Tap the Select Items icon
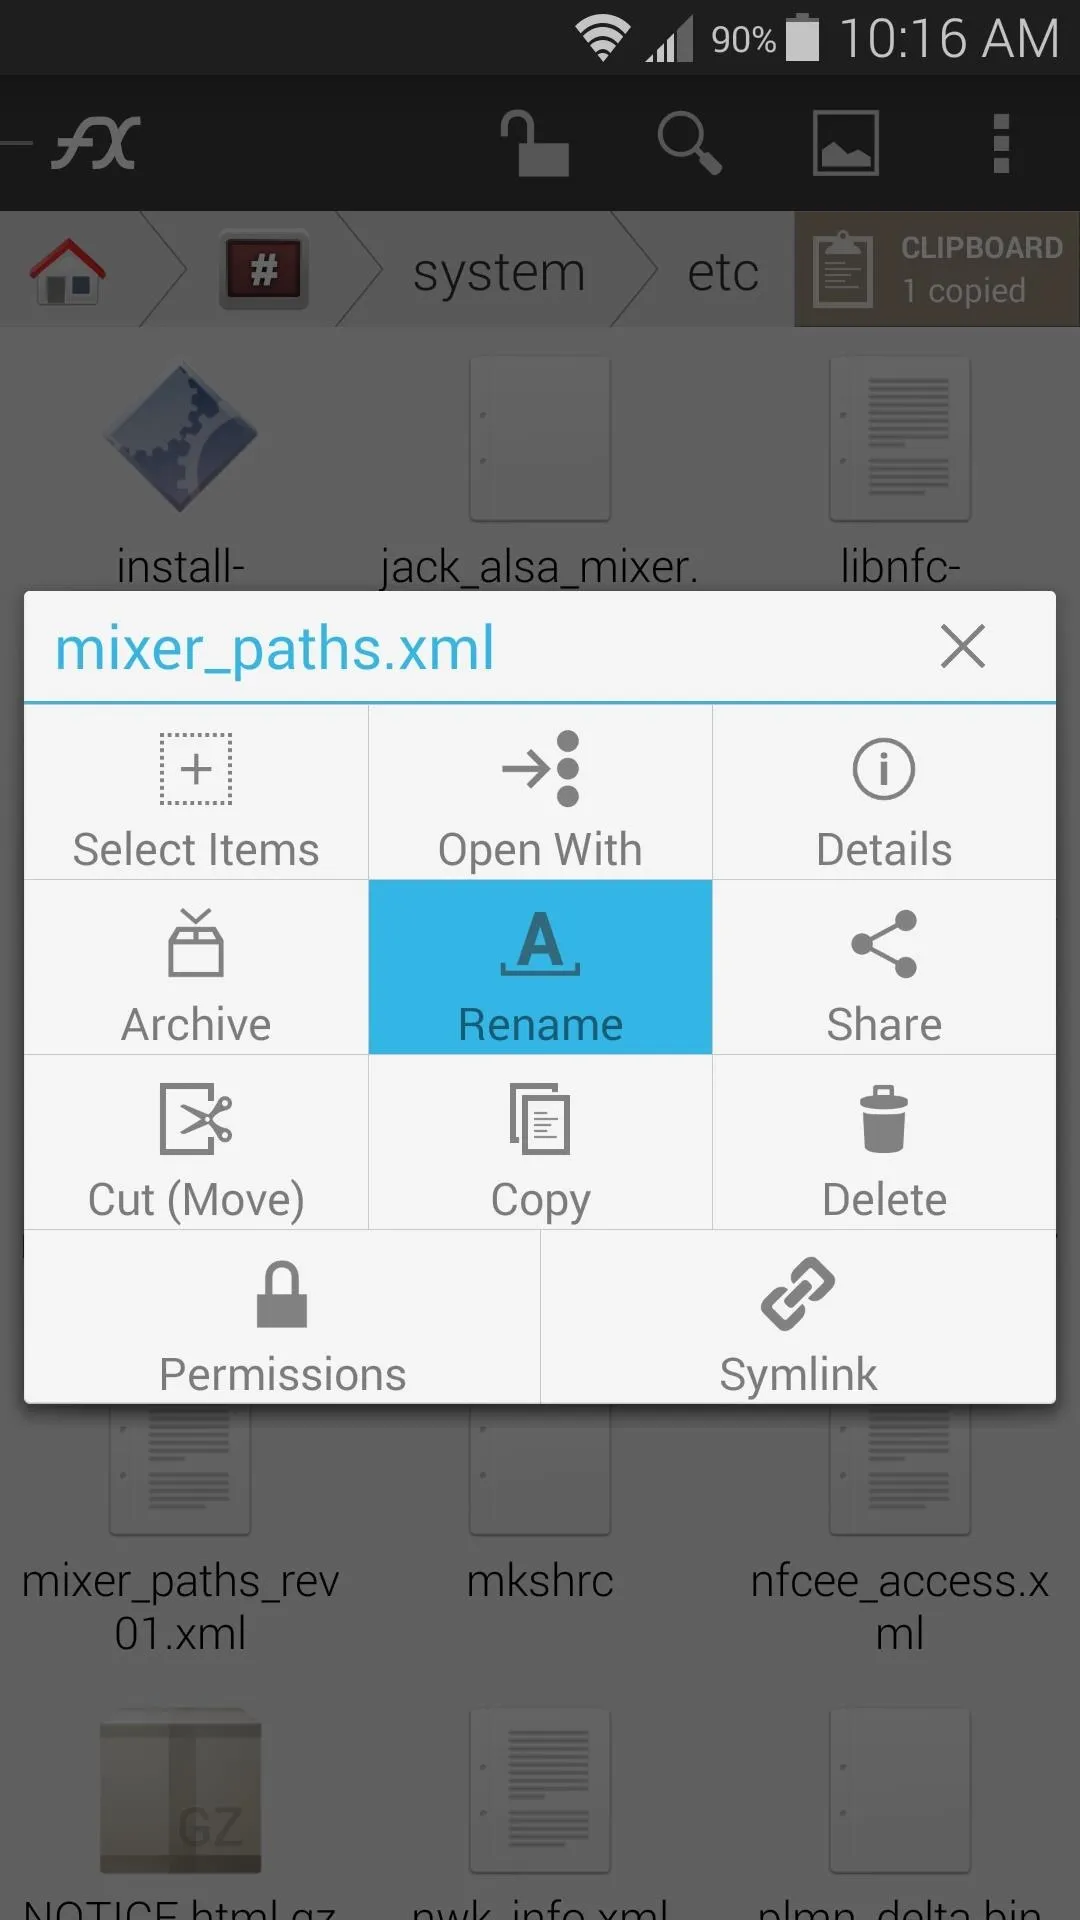1080x1920 pixels. [196, 769]
